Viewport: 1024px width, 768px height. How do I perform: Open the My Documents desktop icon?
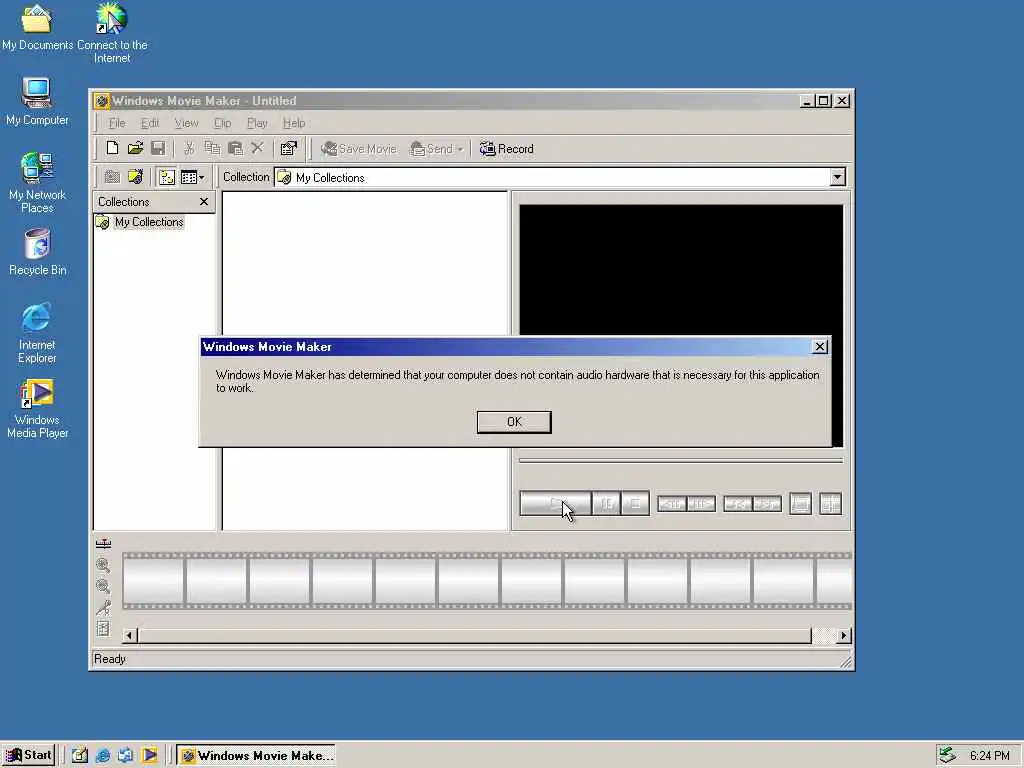37,27
